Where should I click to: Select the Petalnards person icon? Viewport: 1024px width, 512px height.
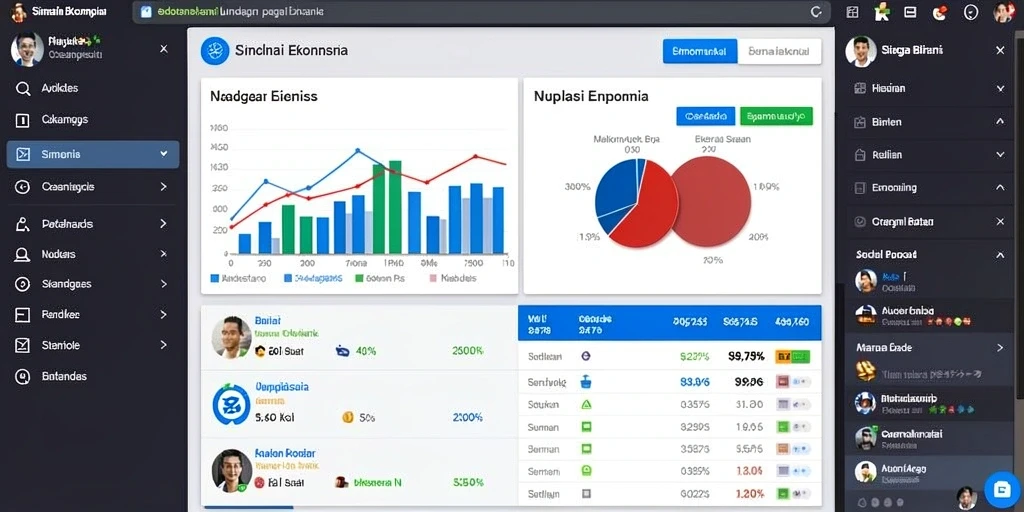[23, 224]
